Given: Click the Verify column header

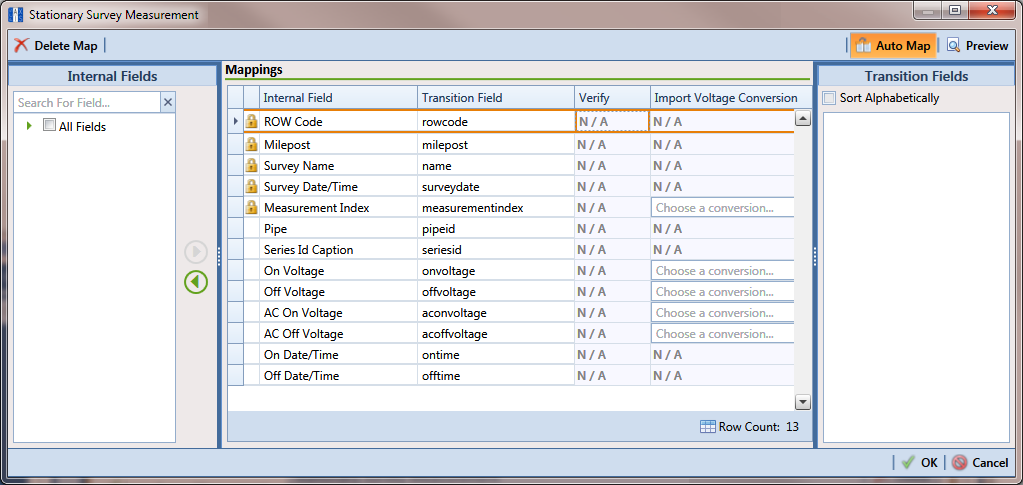Looking at the screenshot, I should [x=612, y=97].
